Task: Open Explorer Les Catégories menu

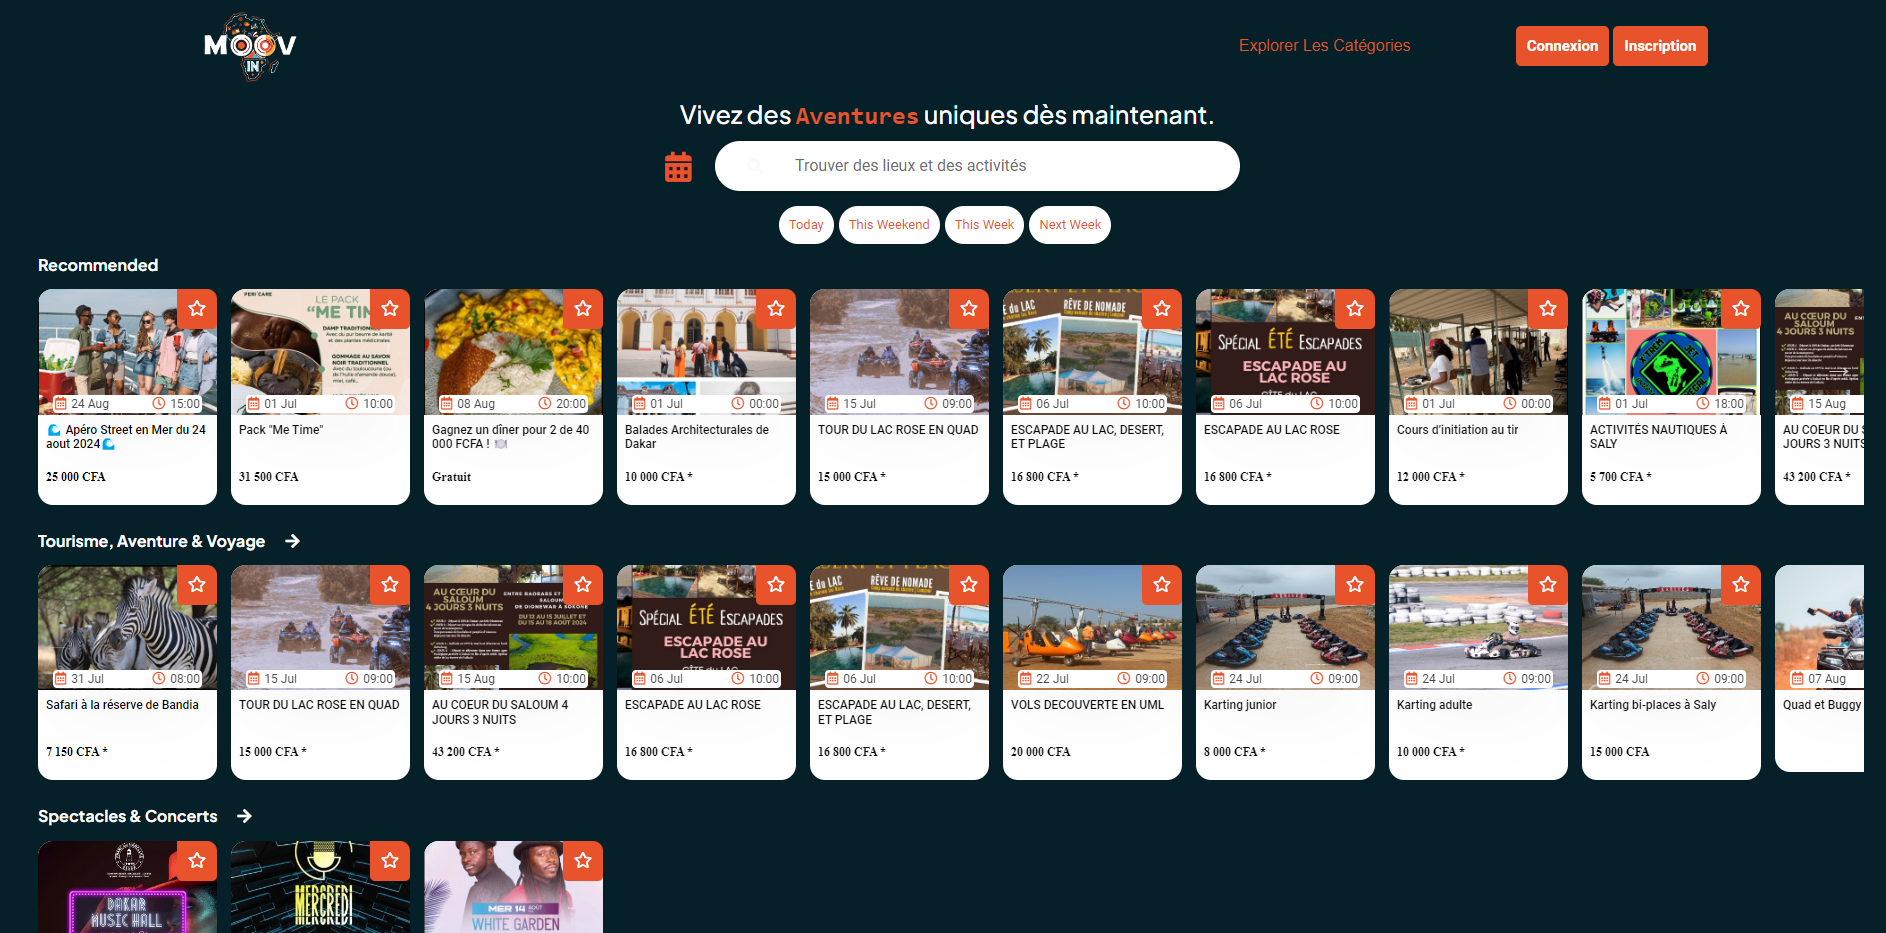Action: [1324, 46]
